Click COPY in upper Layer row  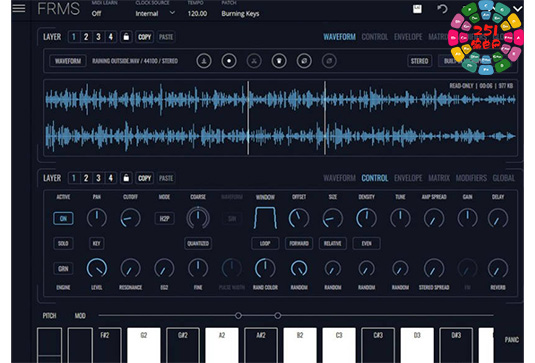[144, 37]
